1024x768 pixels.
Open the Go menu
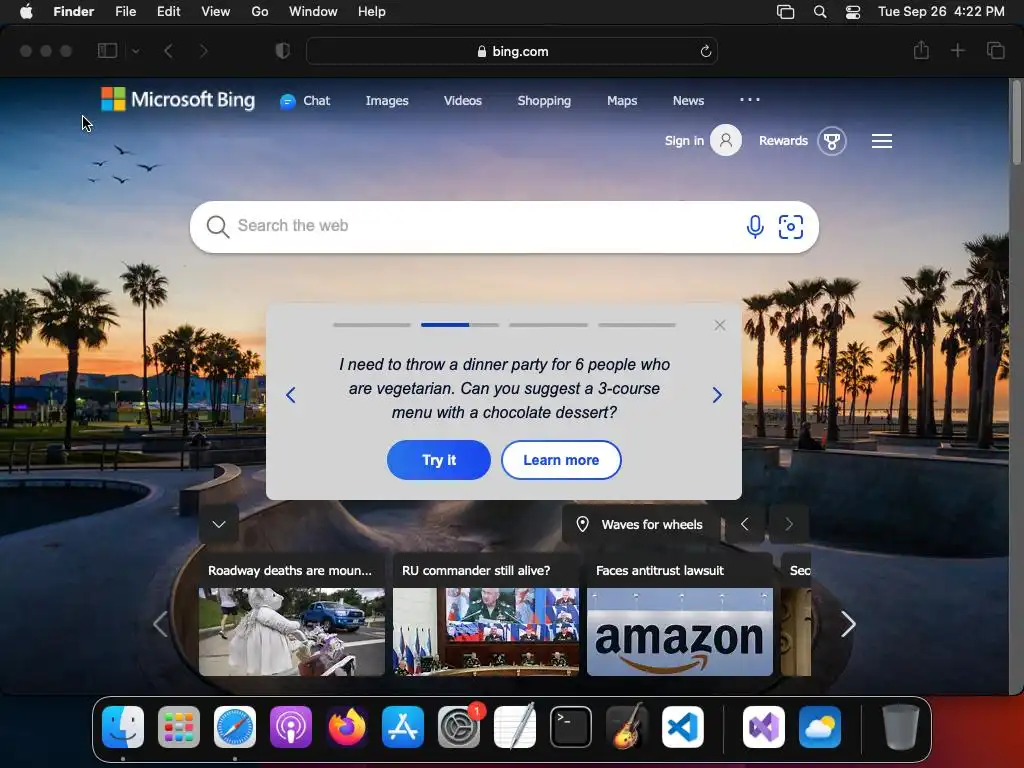tap(260, 12)
